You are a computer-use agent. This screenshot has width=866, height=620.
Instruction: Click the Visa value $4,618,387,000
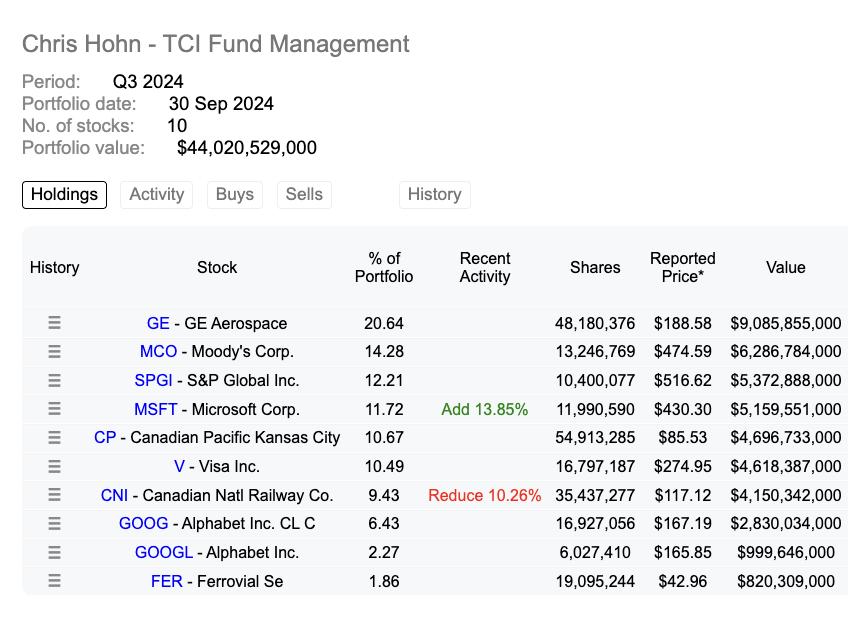[785, 467]
